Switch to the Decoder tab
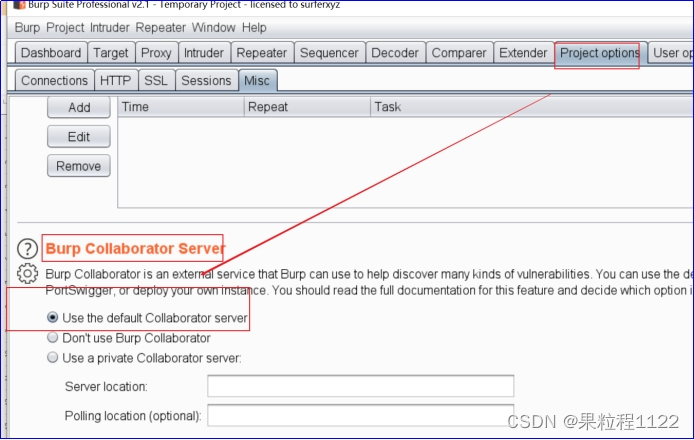694x440 pixels. click(x=395, y=53)
